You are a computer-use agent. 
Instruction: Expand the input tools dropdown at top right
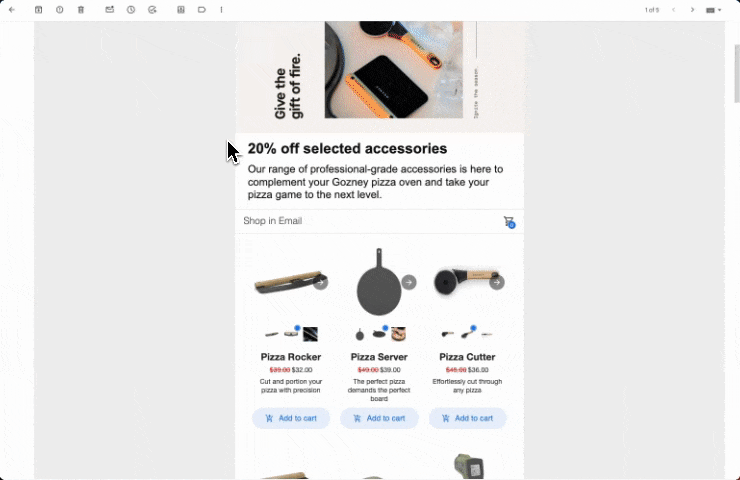(713, 10)
